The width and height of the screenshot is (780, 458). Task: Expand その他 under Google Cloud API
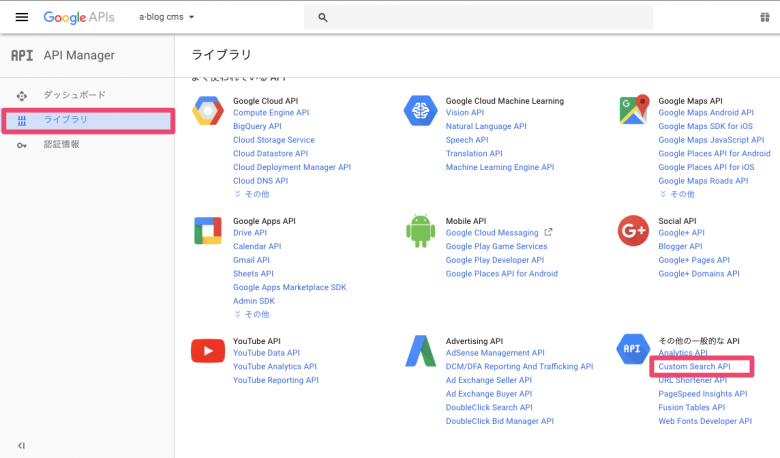[251, 194]
